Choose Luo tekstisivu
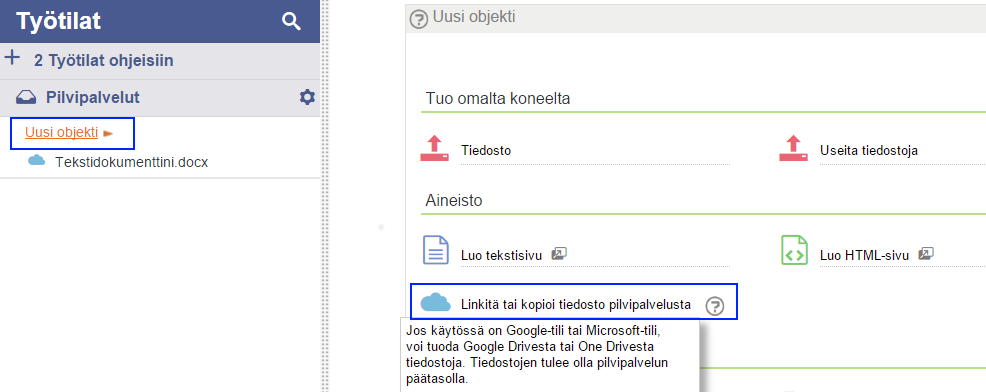Image resolution: width=986 pixels, height=392 pixels. [501, 255]
